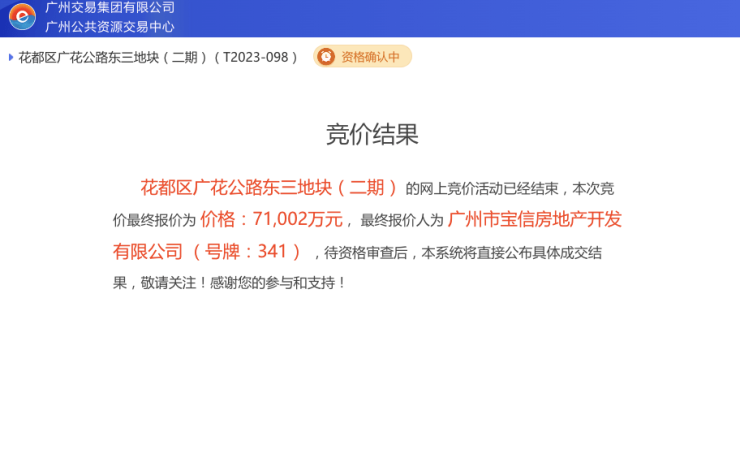The width and height of the screenshot is (740, 475).
Task: Click the bidder number 号牌:341
Action: (248, 251)
